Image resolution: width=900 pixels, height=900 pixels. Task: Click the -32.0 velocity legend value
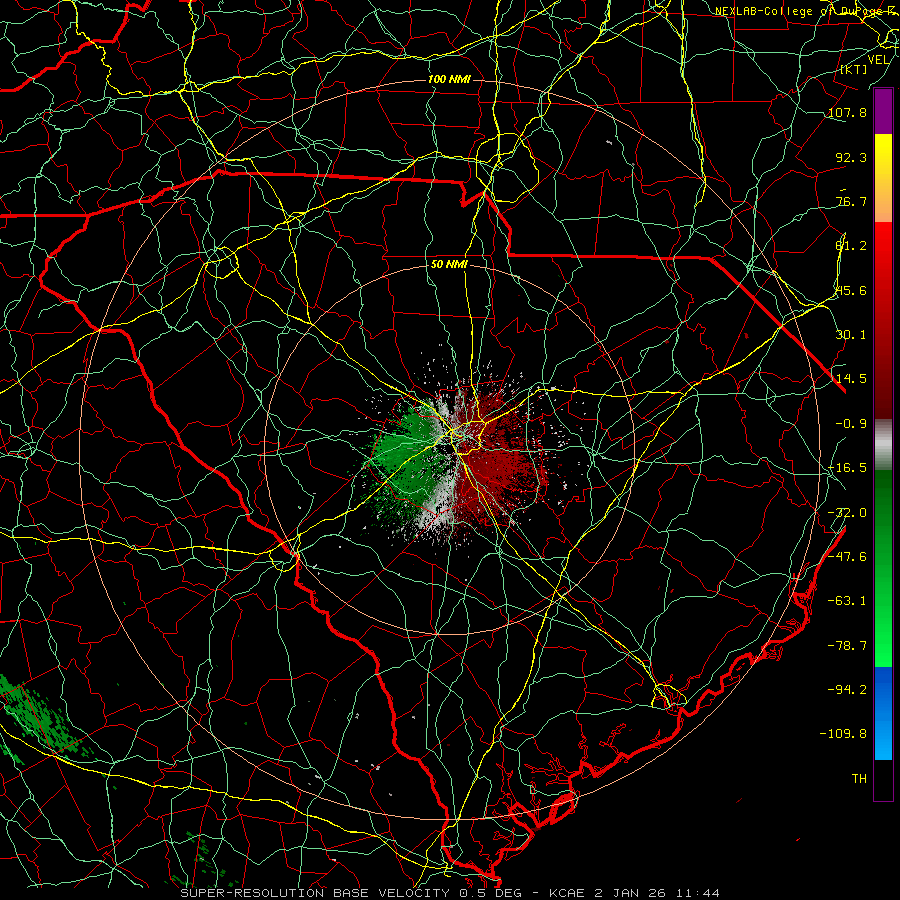(x=847, y=513)
